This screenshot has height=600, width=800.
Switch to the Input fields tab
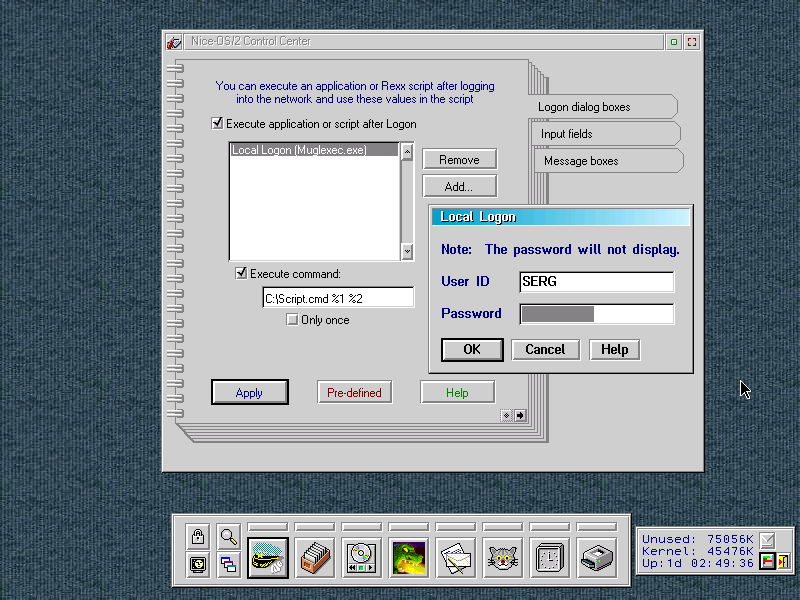[606, 134]
